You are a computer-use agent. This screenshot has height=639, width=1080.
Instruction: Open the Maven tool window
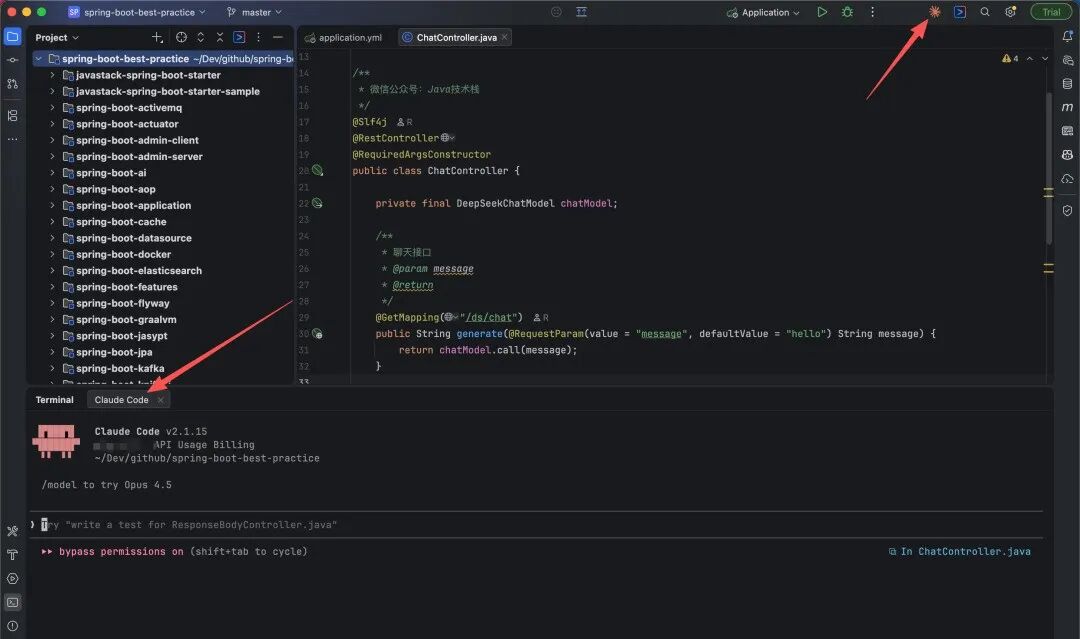point(1067,107)
